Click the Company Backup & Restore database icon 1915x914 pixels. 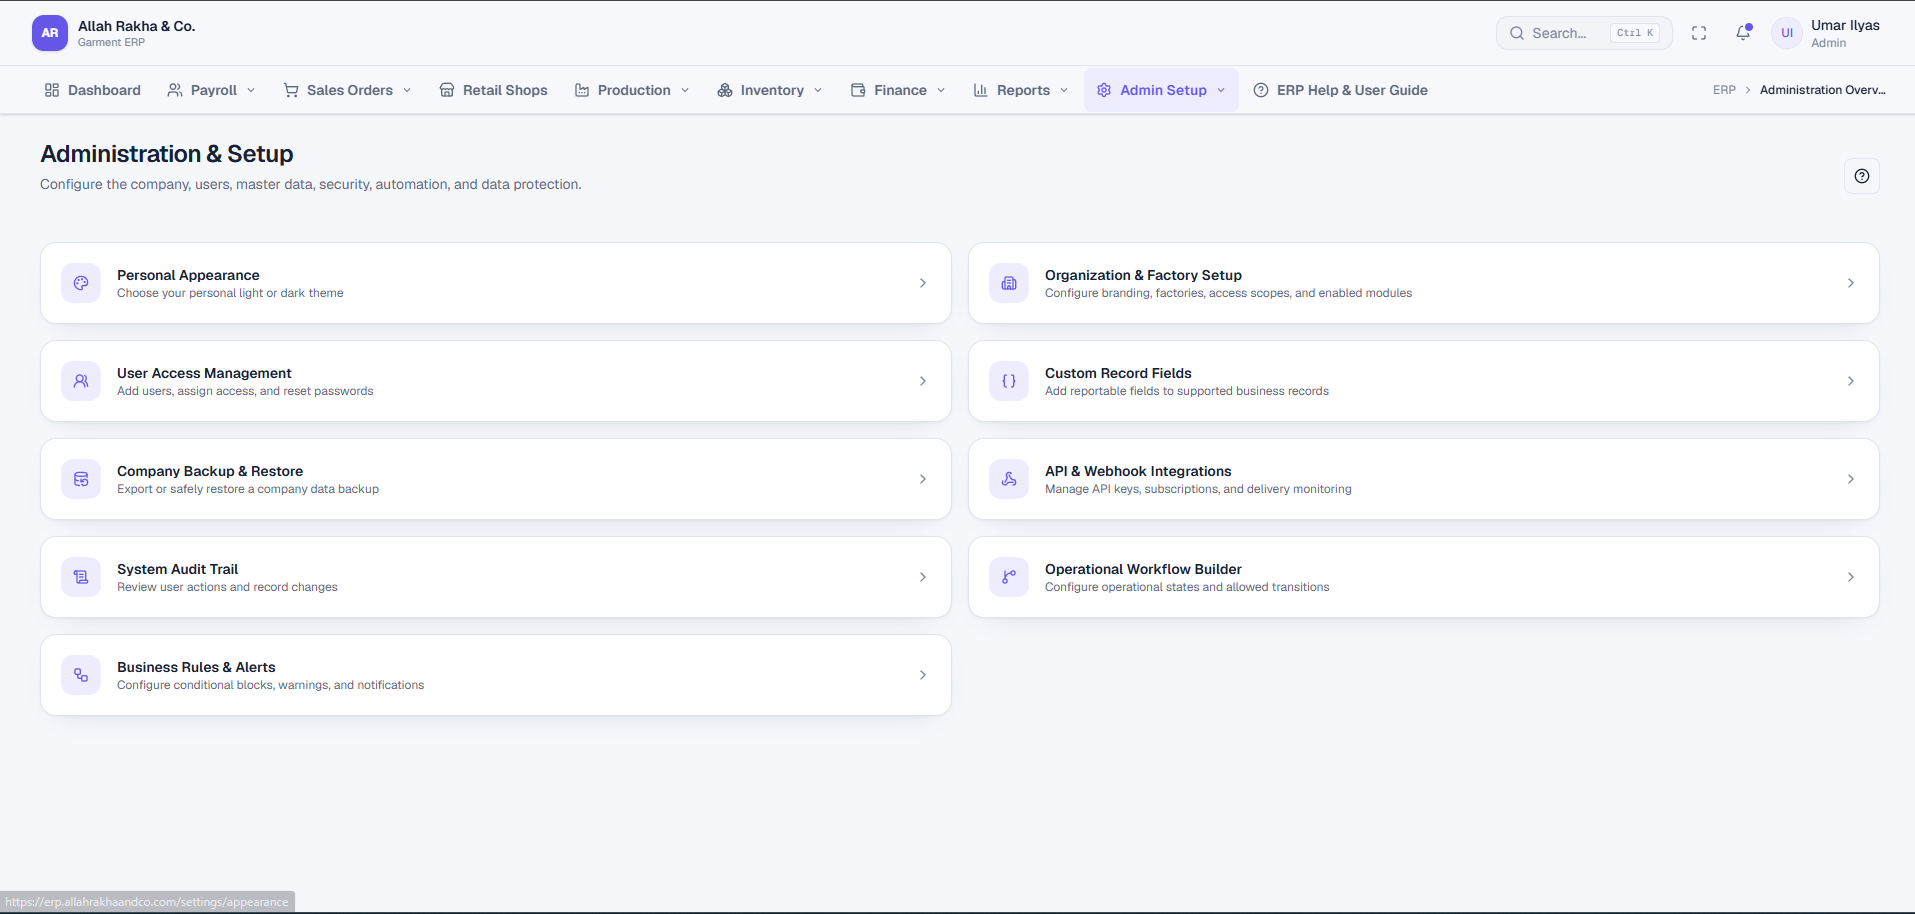(x=81, y=479)
